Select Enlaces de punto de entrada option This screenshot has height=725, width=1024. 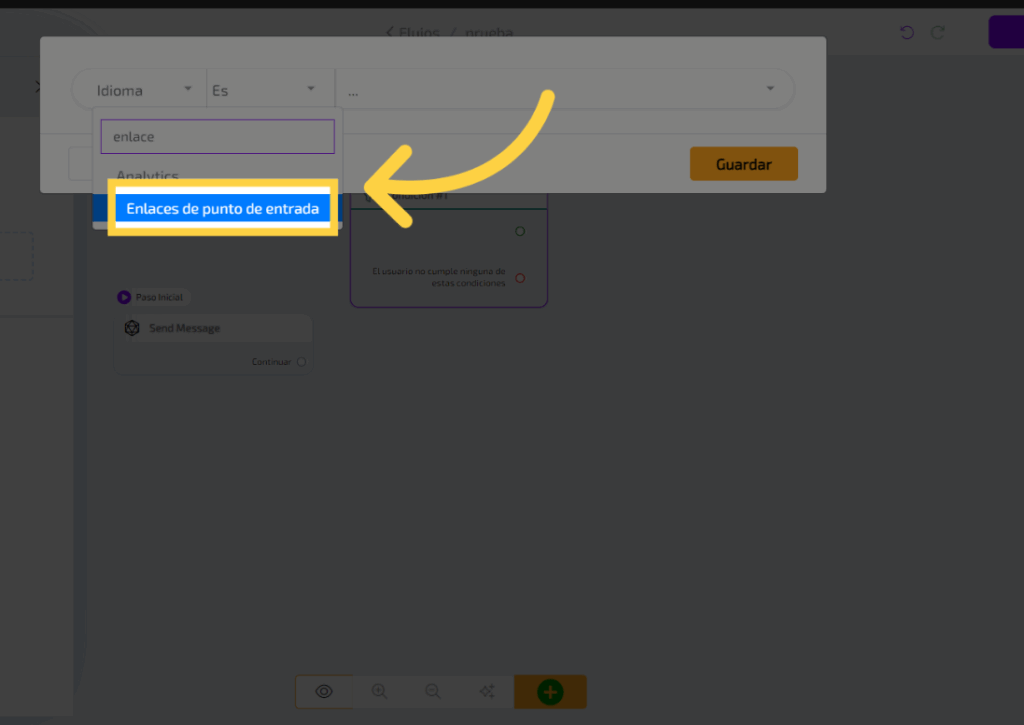point(222,209)
